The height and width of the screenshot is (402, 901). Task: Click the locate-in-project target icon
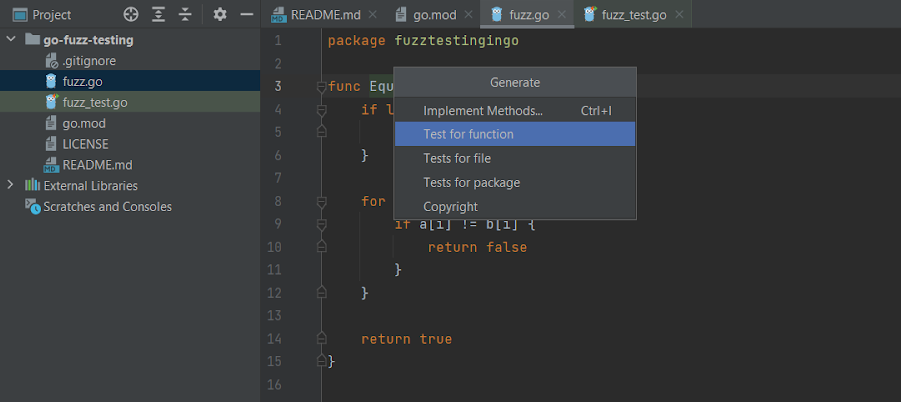pyautogui.click(x=131, y=14)
